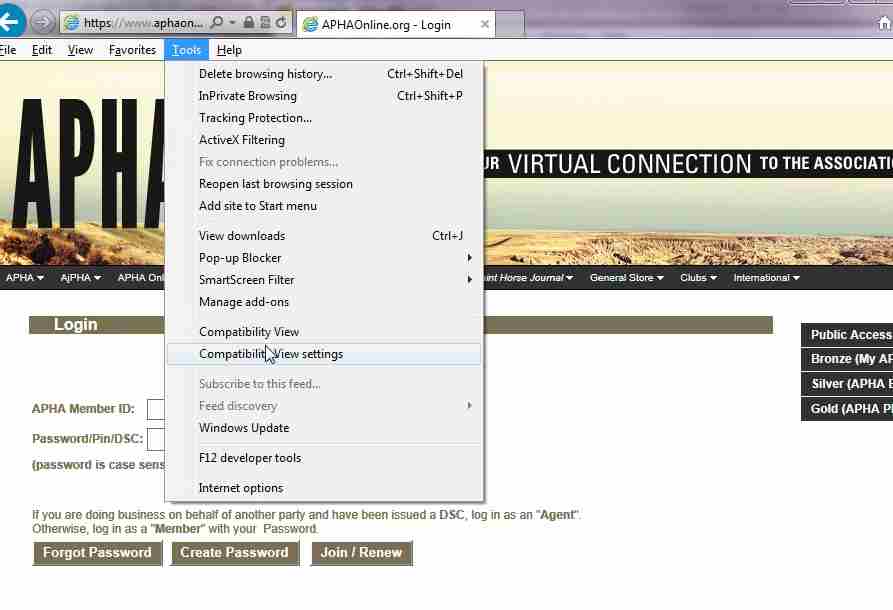The image size is (893, 610).
Task: Go back with the browser Back arrow
Action: [10, 21]
